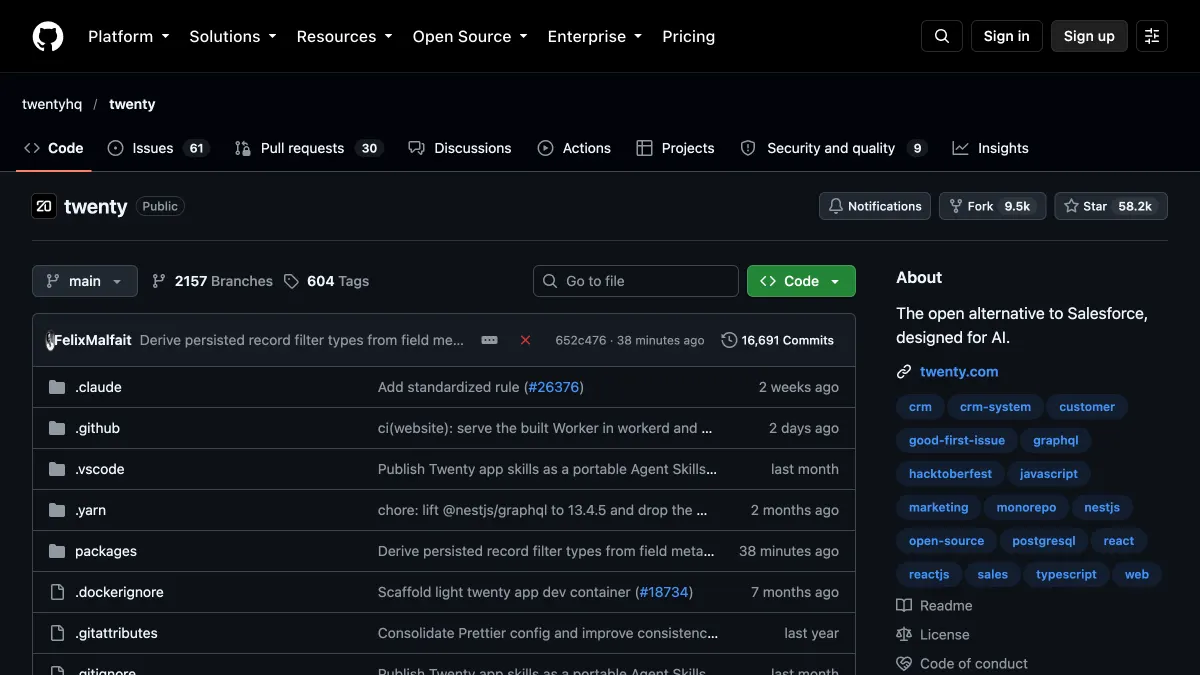Open the green Code dropdown button
The width and height of the screenshot is (1200, 675).
click(801, 281)
